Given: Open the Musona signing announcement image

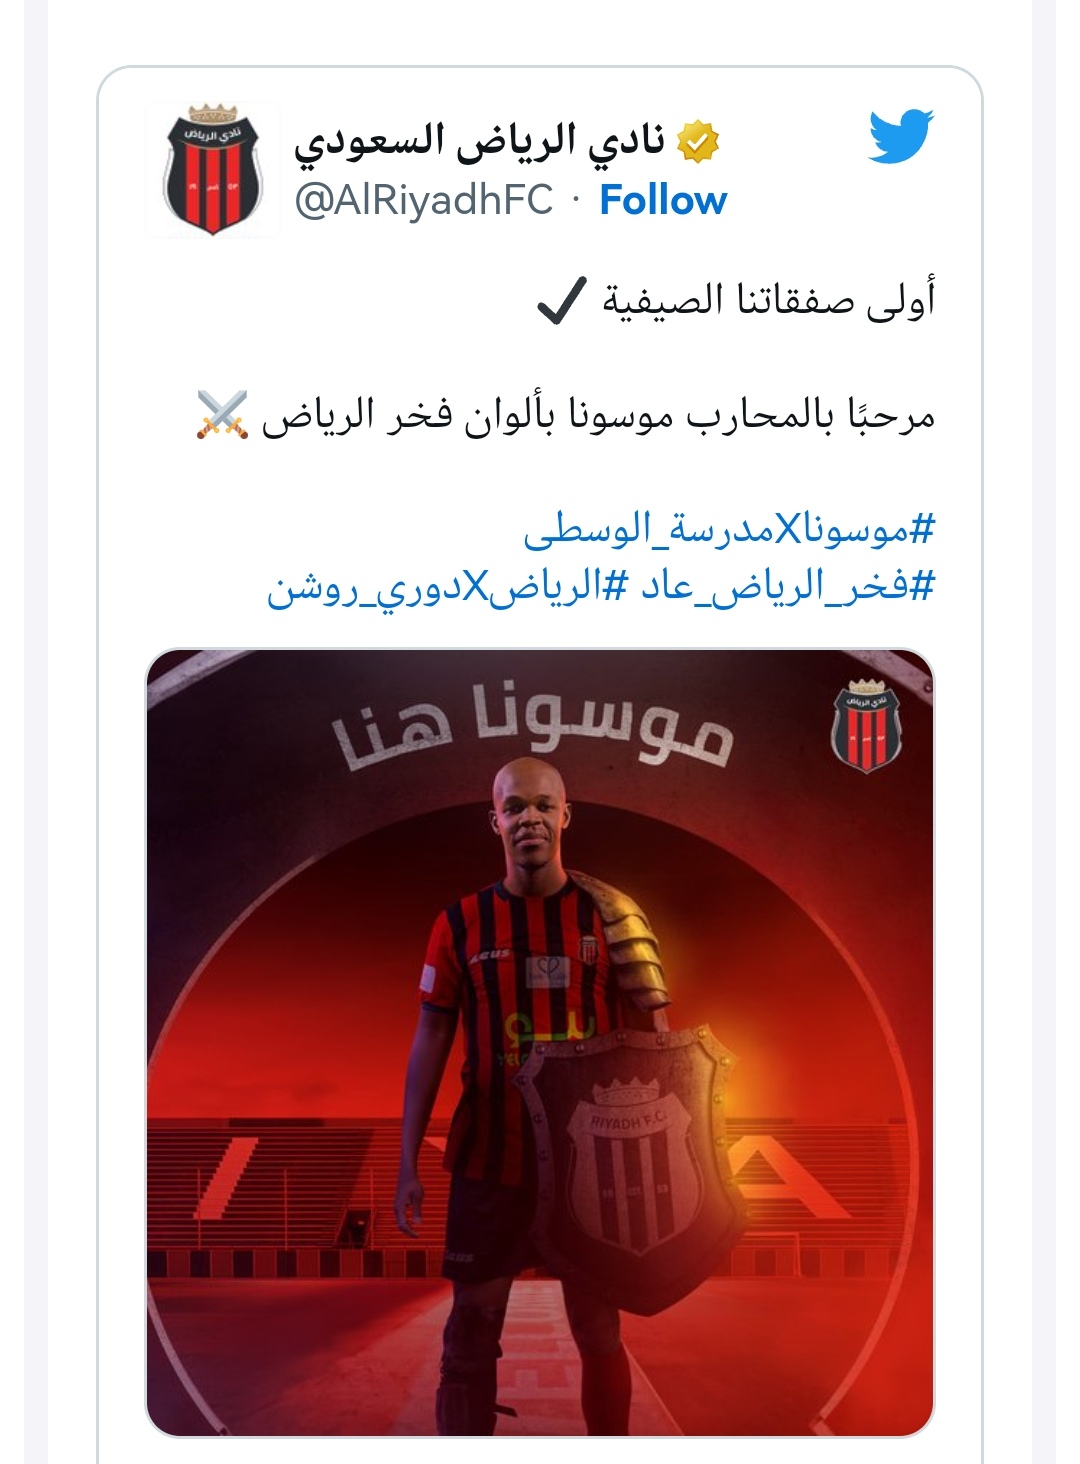Looking at the screenshot, I should coord(540,1043).
